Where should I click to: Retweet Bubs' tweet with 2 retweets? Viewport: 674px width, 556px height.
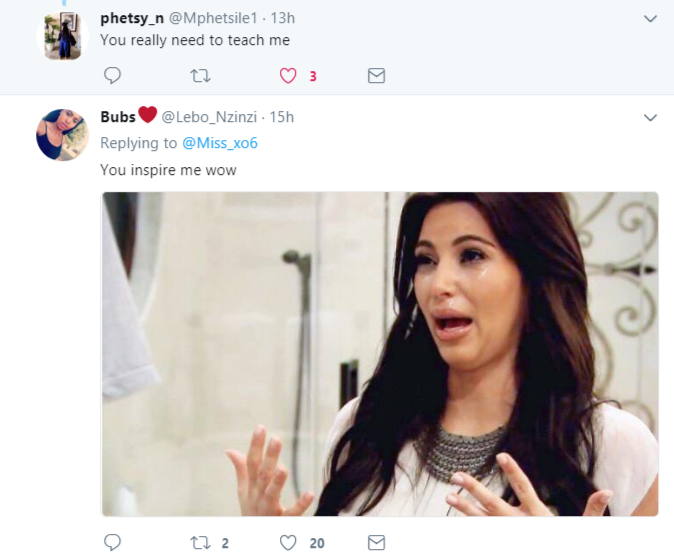pyautogui.click(x=200, y=543)
